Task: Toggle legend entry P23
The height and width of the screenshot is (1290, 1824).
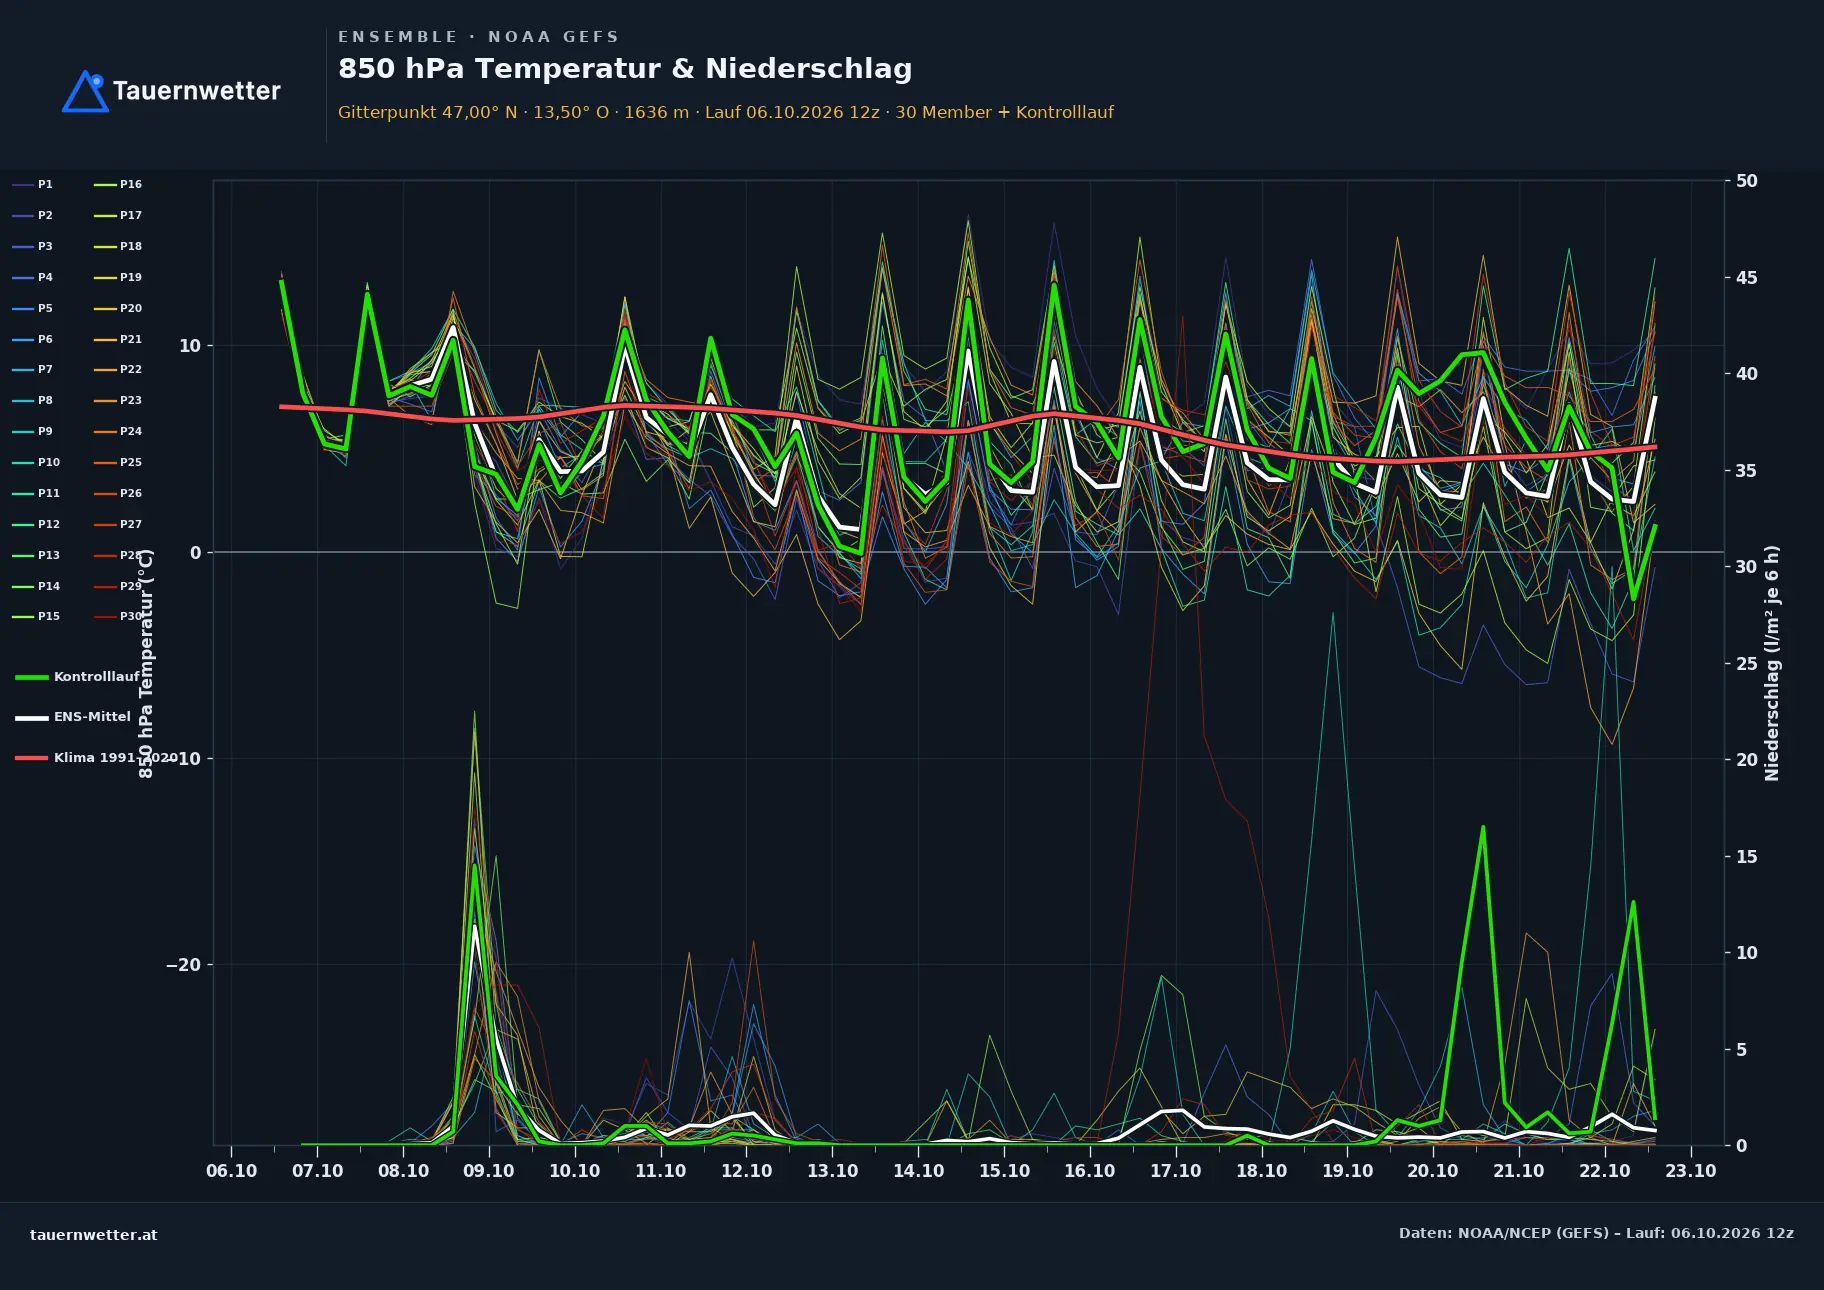Action: click(x=118, y=400)
